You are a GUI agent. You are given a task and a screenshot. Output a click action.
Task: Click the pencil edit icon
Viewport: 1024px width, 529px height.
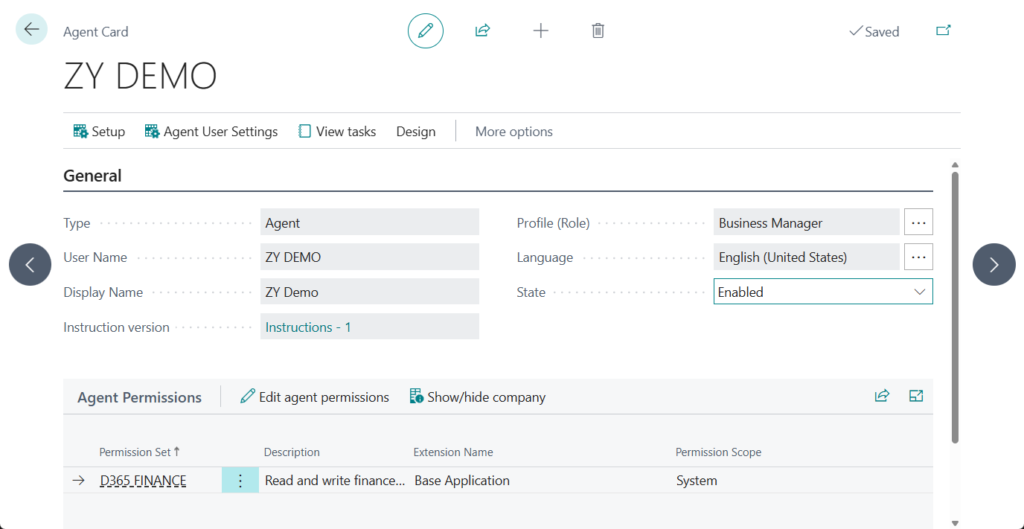[425, 31]
